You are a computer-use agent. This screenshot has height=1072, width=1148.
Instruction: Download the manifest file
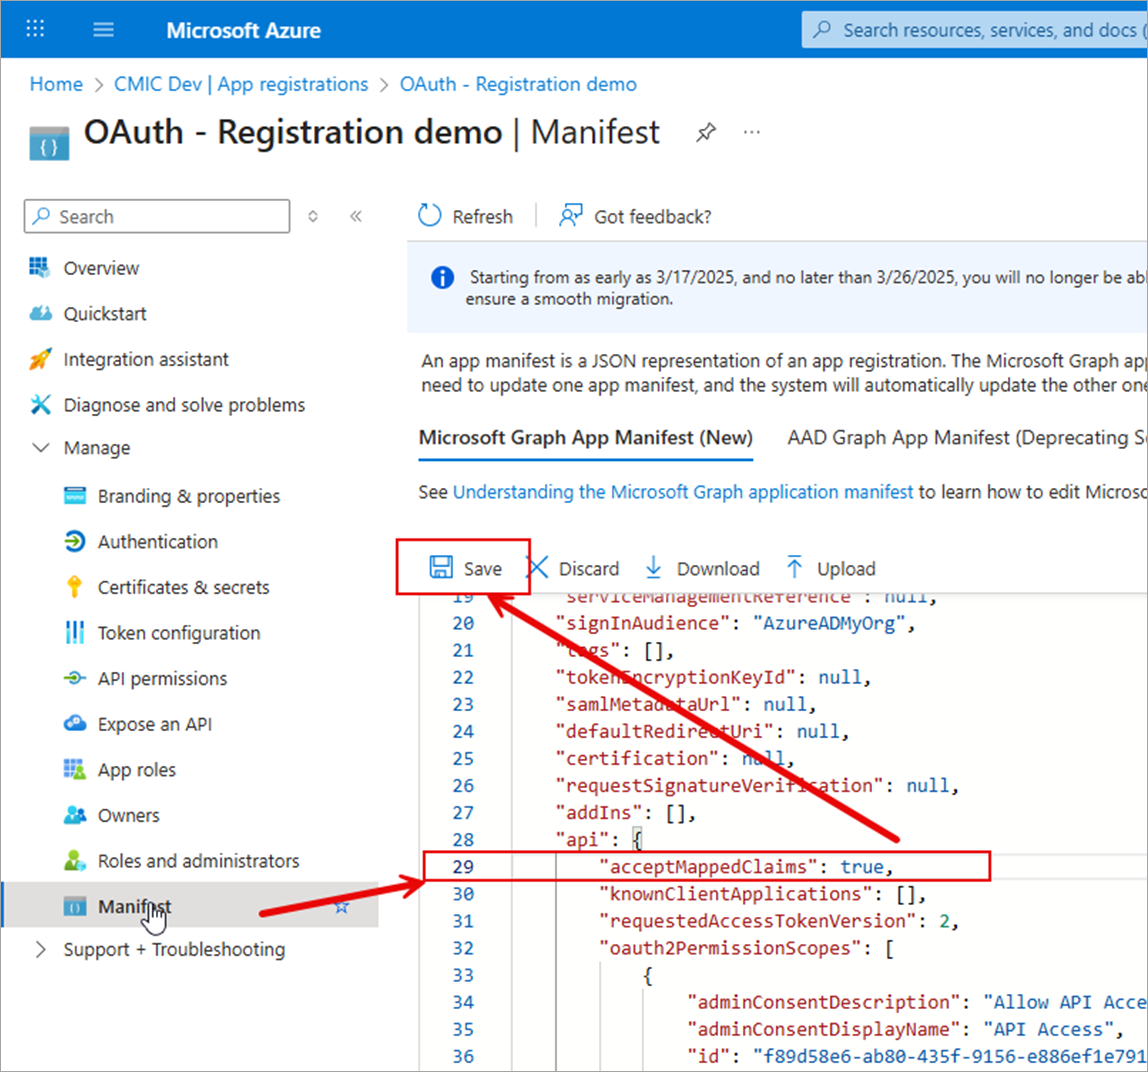702,568
